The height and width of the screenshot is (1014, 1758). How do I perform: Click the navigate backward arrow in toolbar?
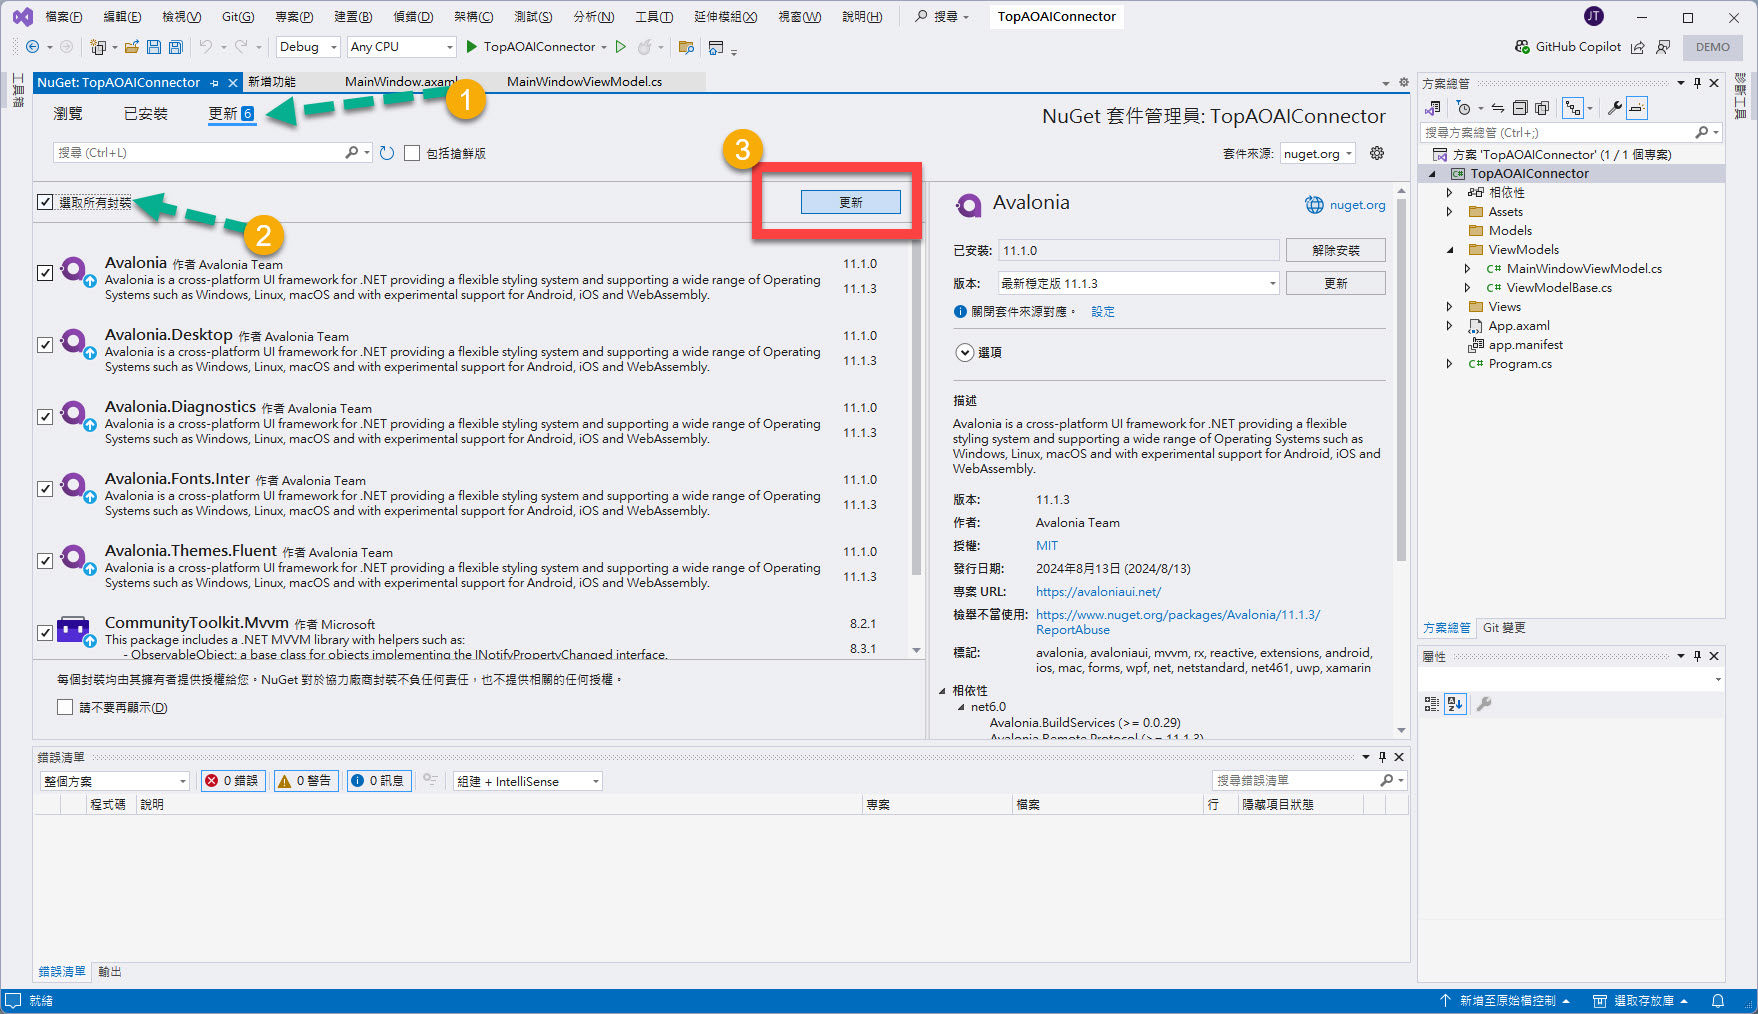[x=33, y=47]
